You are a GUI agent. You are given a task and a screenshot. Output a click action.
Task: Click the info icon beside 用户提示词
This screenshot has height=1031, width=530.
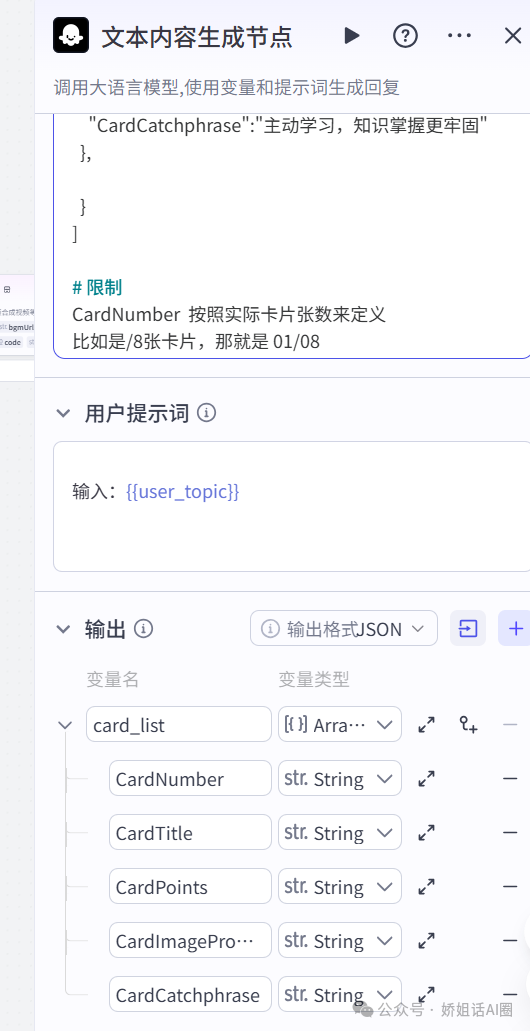pos(206,414)
